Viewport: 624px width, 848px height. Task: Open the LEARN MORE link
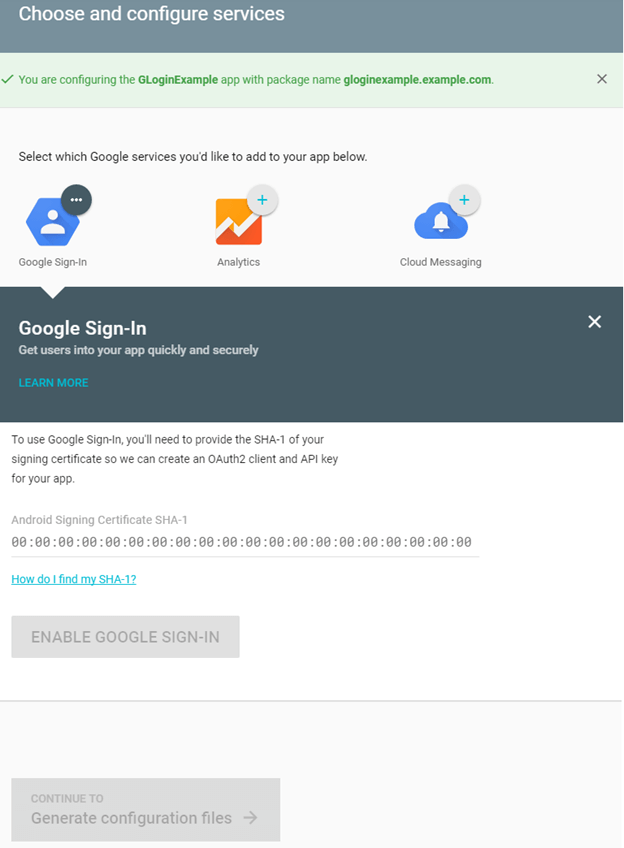coord(53,383)
